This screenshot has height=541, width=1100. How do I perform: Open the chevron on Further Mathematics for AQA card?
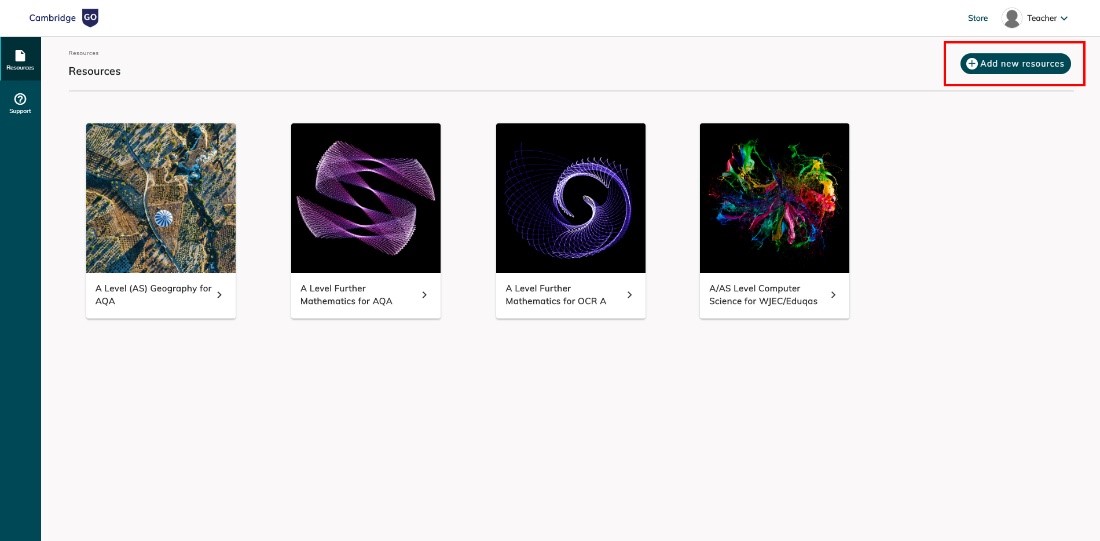424,295
